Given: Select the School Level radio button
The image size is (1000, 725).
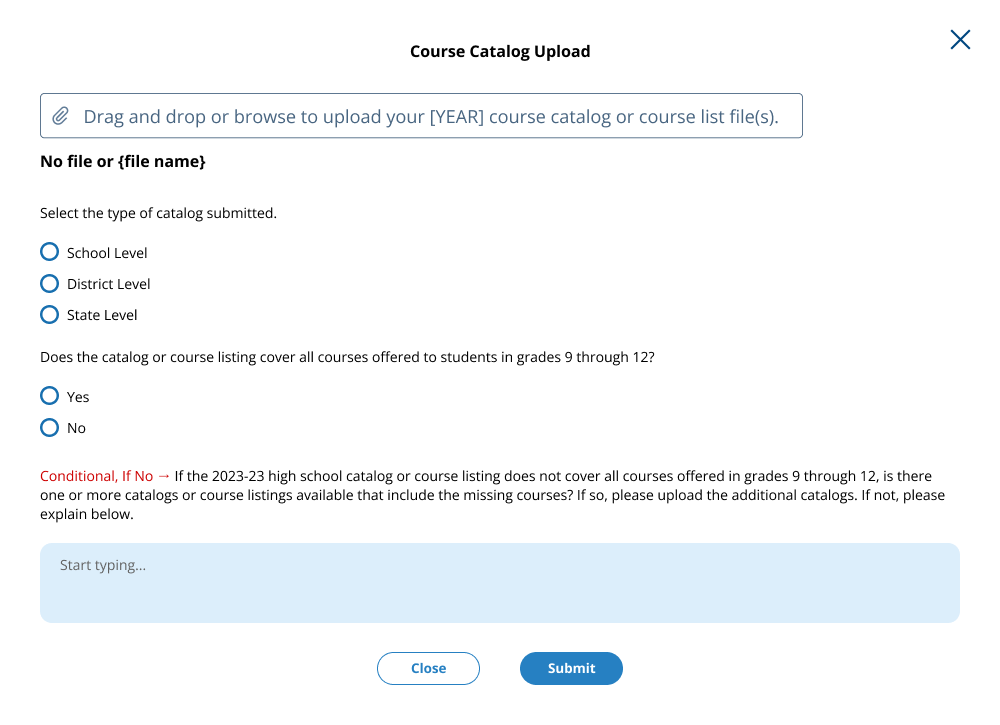Looking at the screenshot, I should [x=49, y=252].
